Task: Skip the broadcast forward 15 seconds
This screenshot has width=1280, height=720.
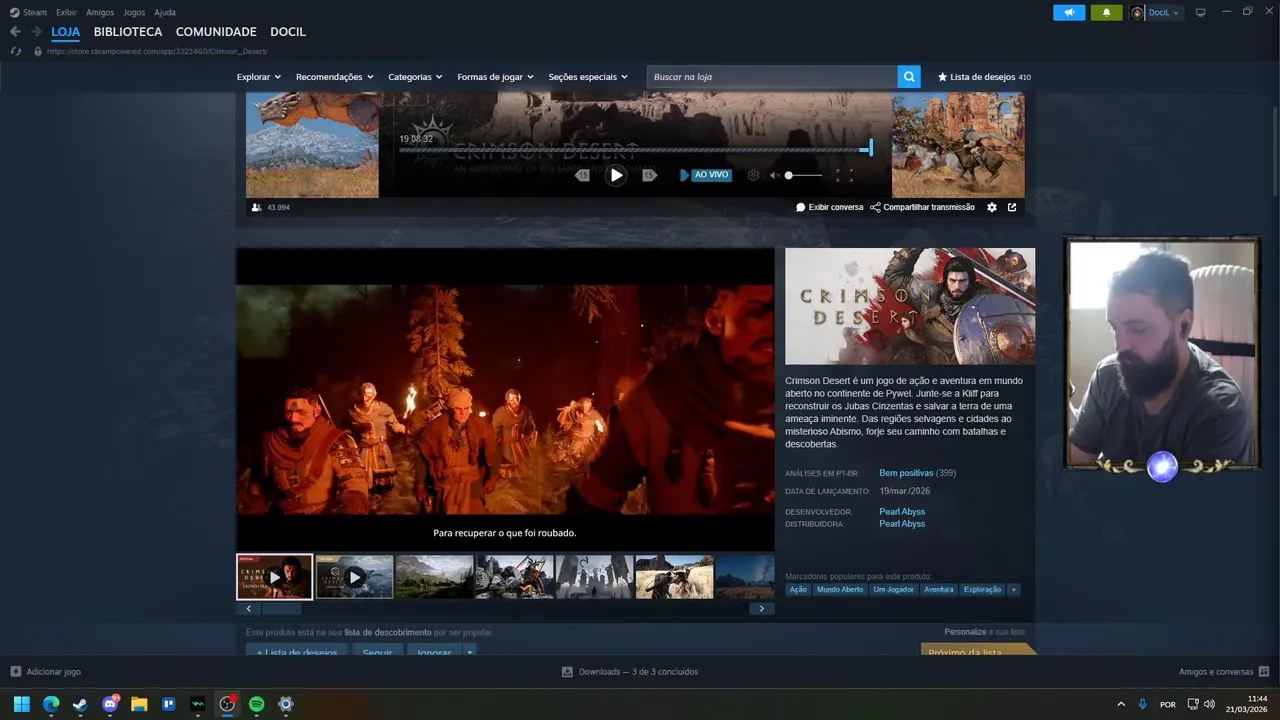Action: (649, 175)
